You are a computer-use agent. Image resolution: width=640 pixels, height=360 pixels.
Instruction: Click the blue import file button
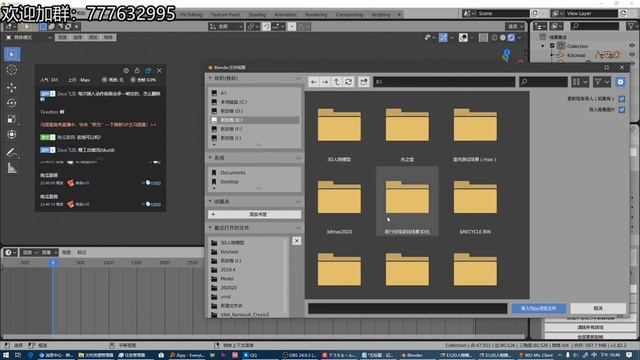[x=539, y=308]
